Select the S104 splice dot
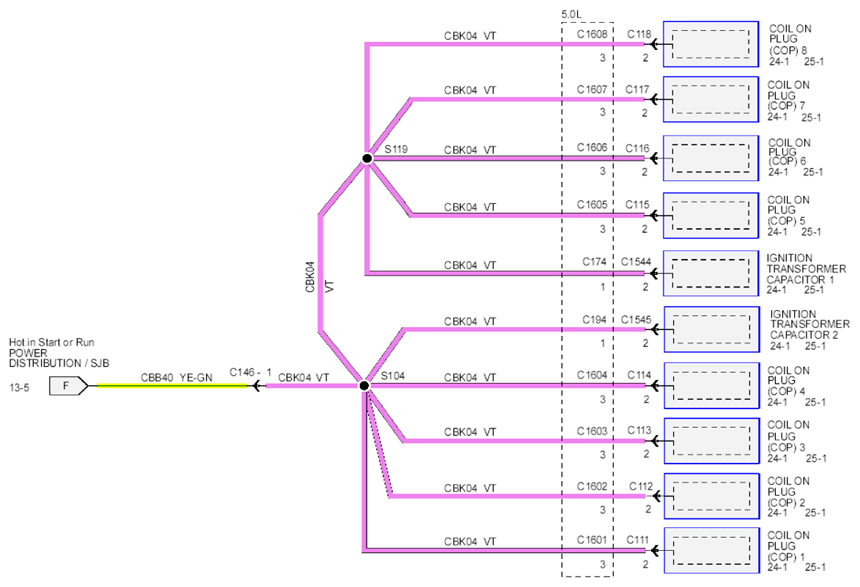The height and width of the screenshot is (587, 860). pos(365,386)
